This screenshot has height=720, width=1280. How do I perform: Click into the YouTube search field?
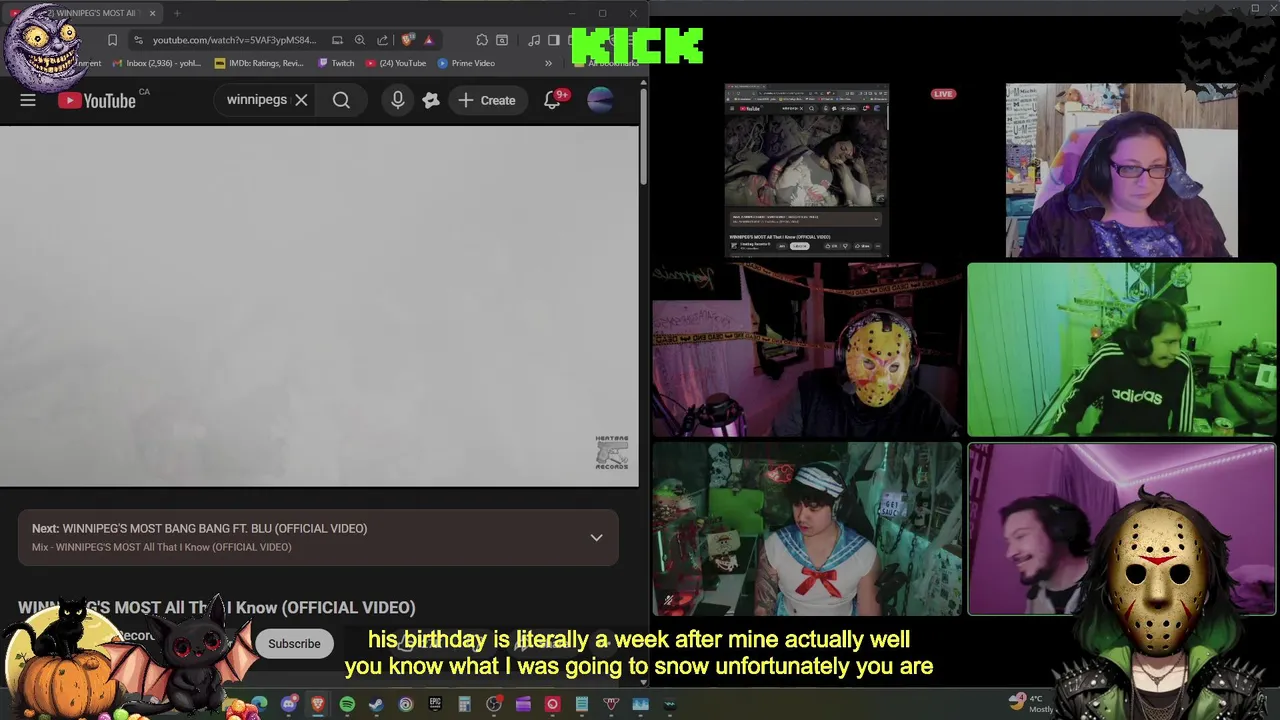(256, 100)
